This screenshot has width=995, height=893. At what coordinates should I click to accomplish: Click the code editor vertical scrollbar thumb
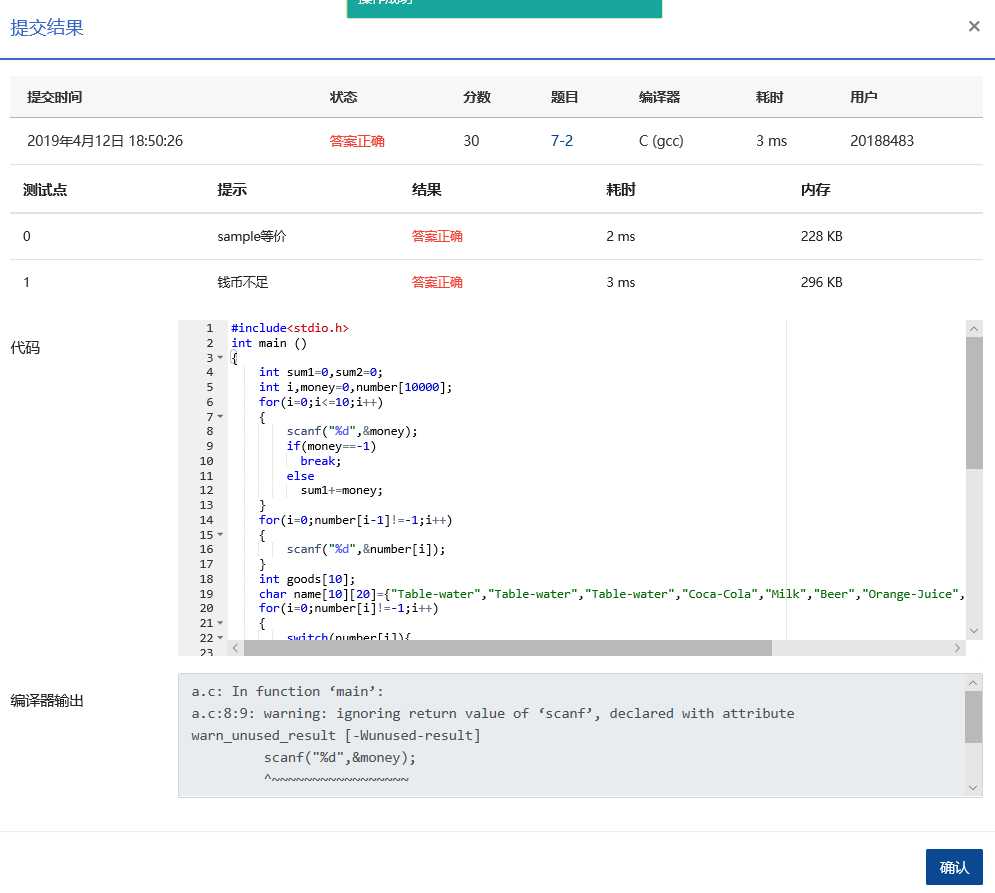click(x=973, y=403)
